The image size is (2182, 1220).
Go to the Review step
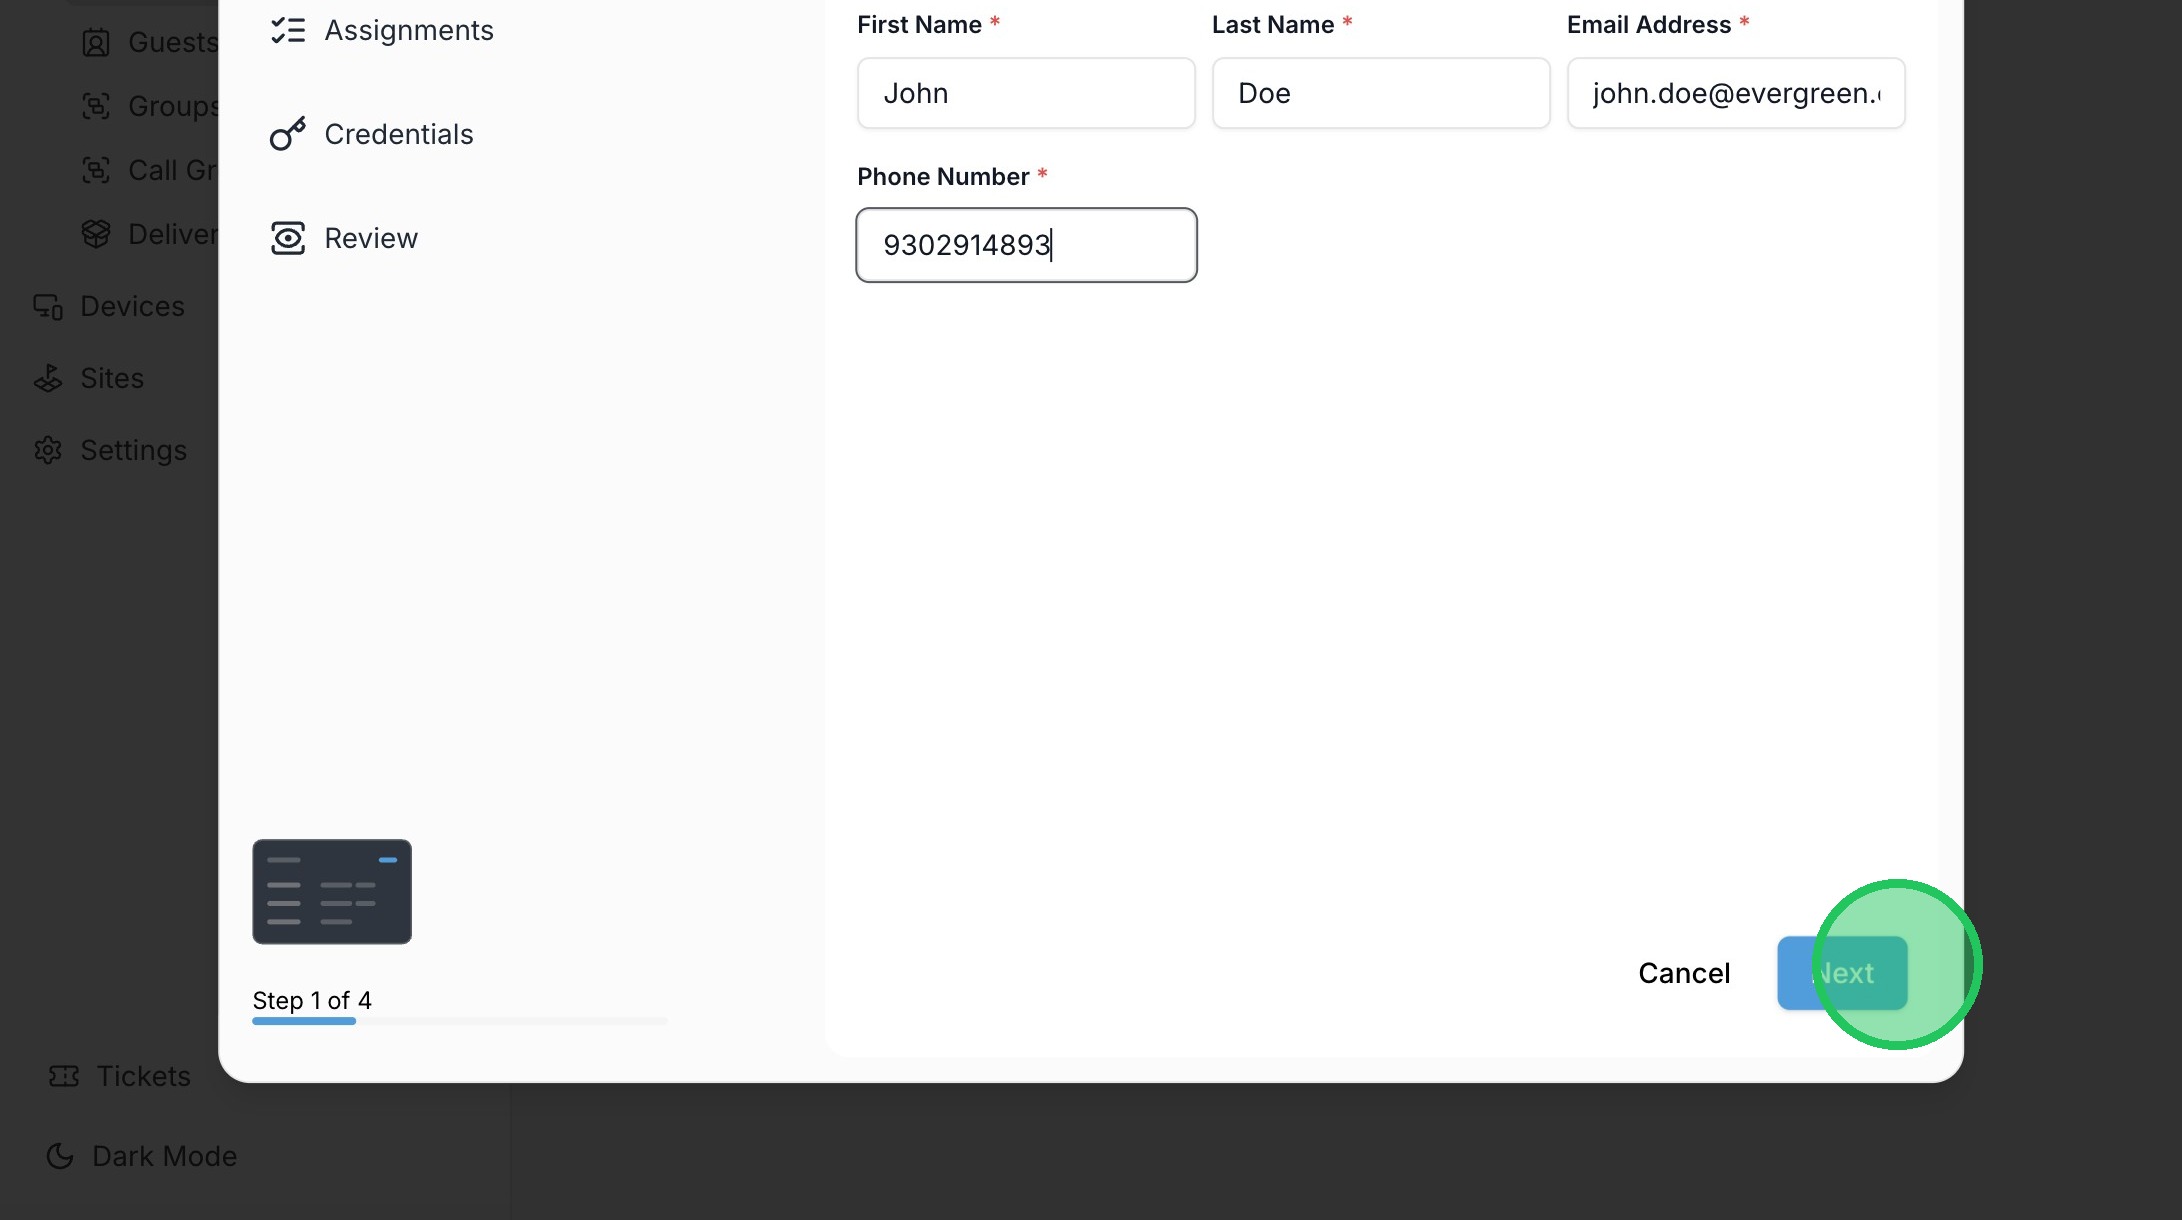point(370,238)
